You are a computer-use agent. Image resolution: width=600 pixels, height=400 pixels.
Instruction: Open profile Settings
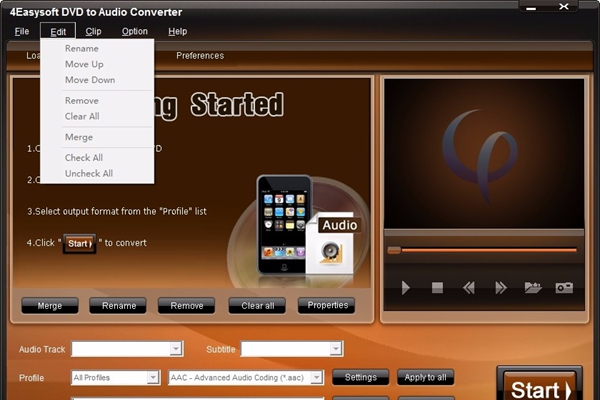[361, 377]
